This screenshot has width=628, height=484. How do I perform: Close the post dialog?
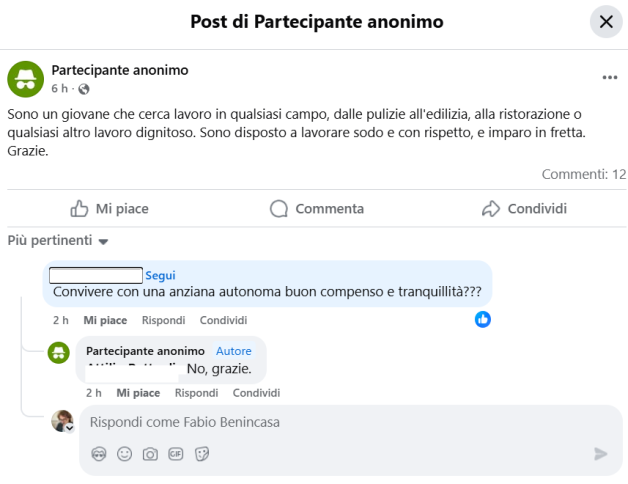[605, 21]
